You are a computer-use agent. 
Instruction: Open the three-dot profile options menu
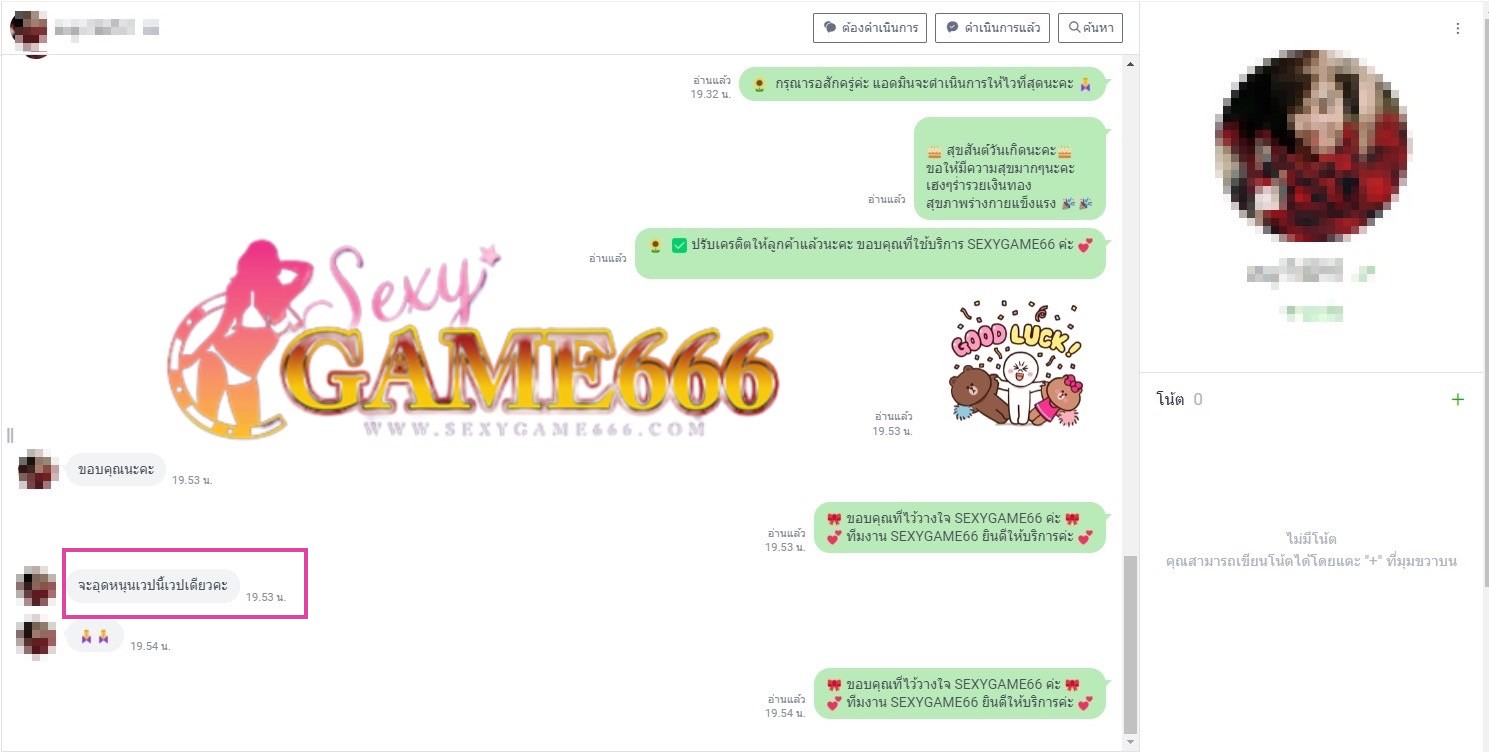(1457, 29)
